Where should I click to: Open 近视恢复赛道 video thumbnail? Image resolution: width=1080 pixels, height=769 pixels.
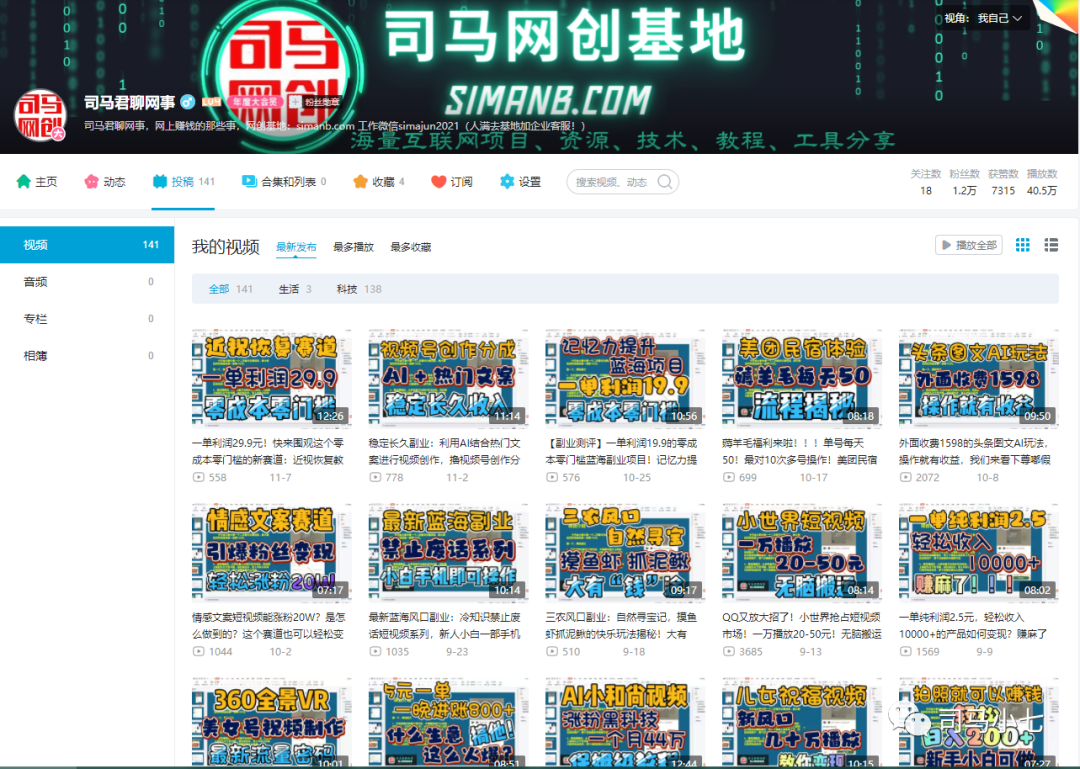[x=271, y=378]
